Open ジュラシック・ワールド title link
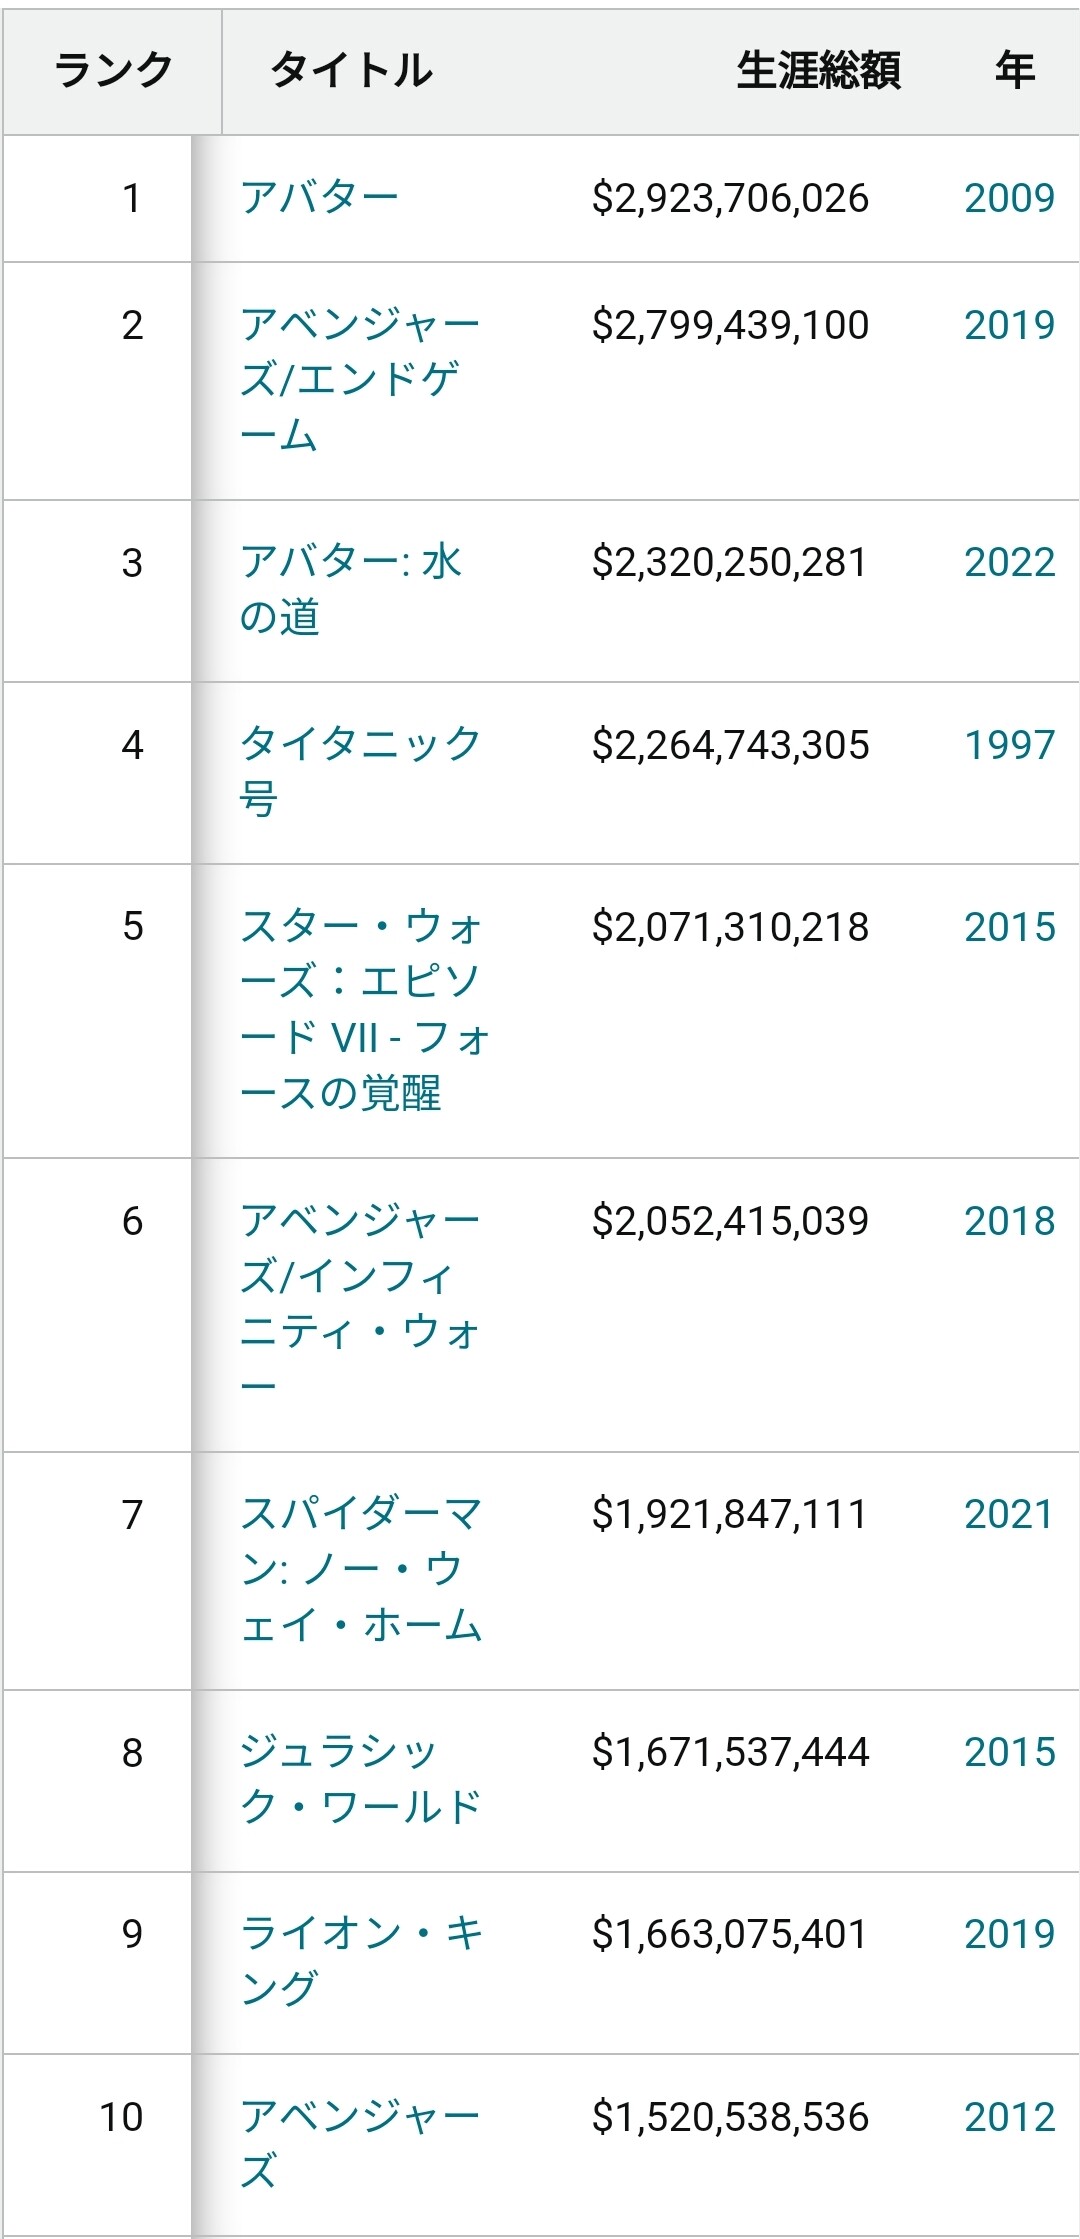Viewport: 1080px width, 2239px height. coord(360,1779)
